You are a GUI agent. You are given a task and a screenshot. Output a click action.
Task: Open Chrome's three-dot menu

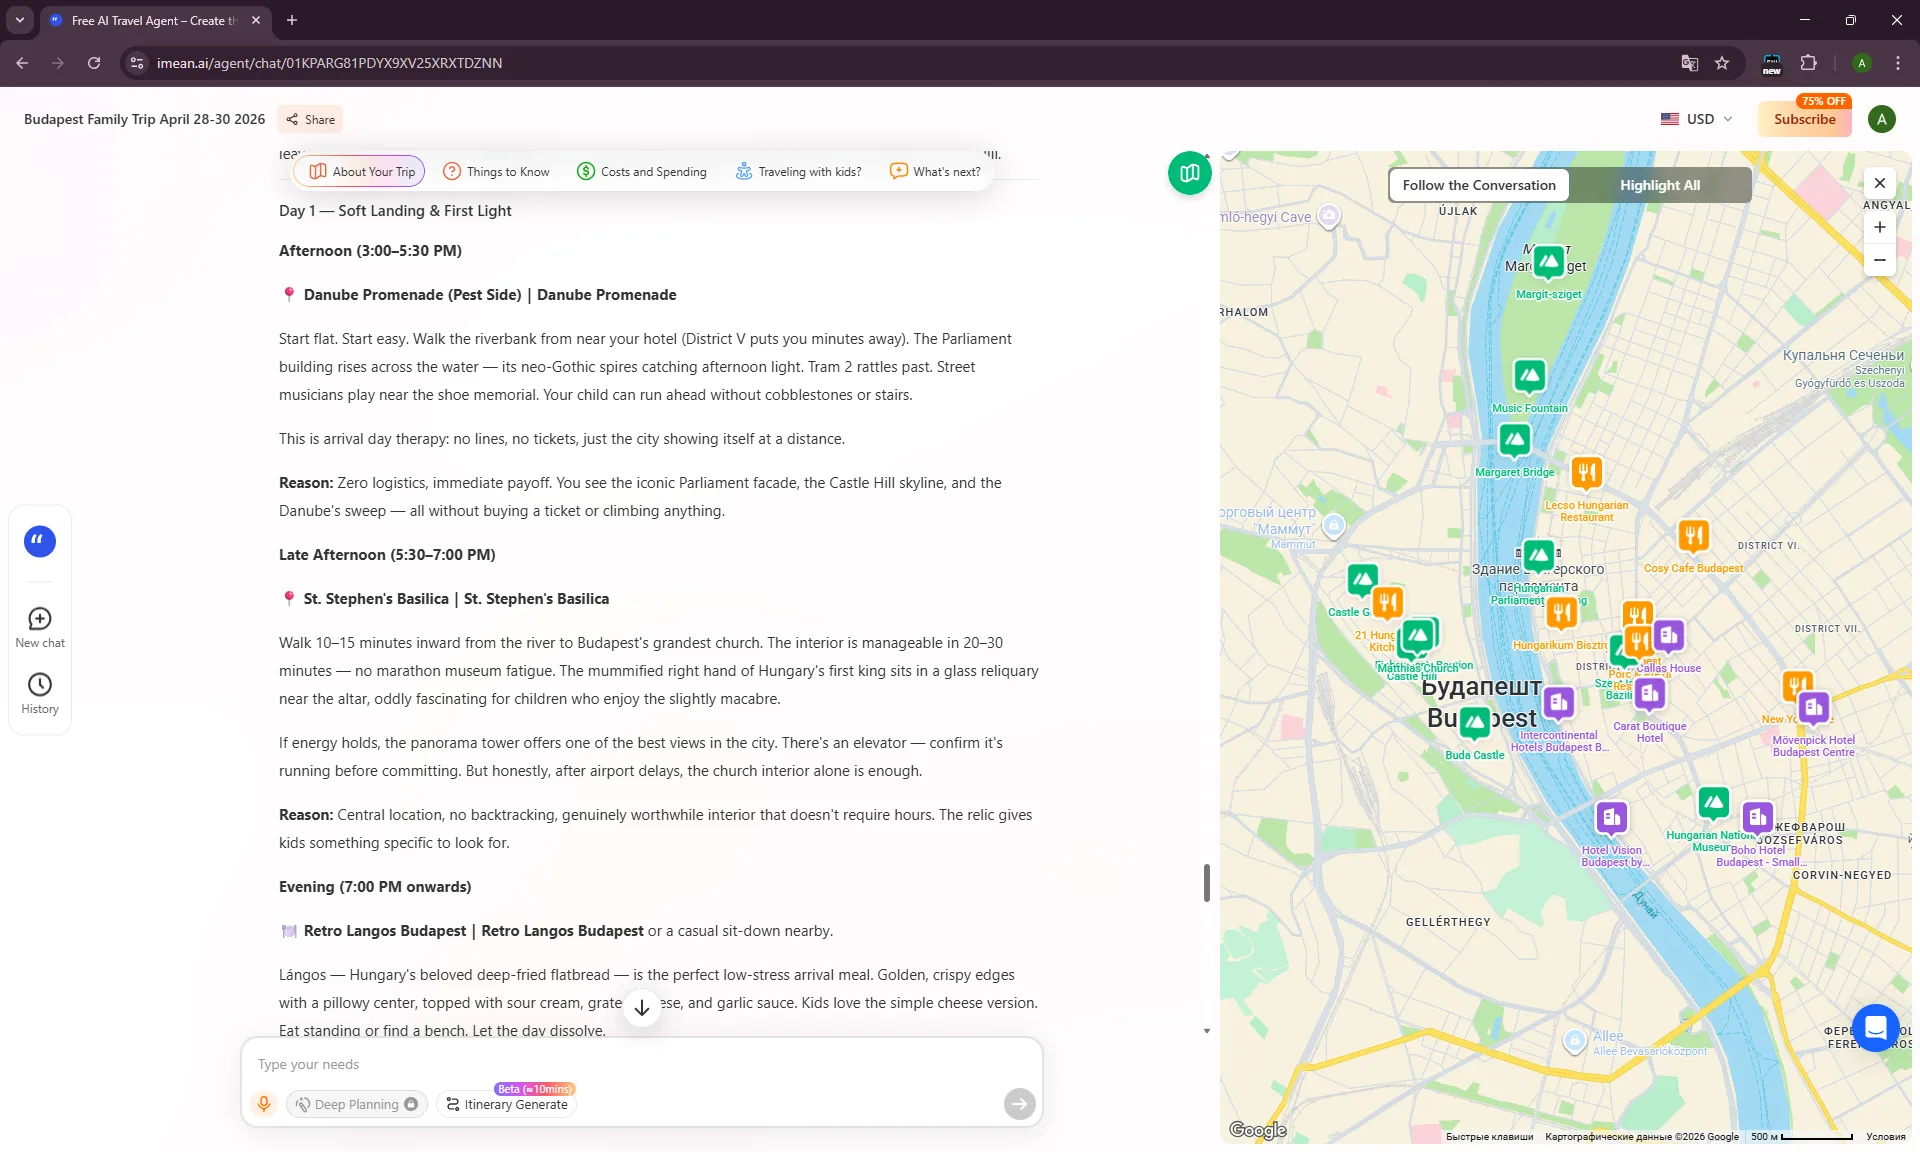(1897, 63)
